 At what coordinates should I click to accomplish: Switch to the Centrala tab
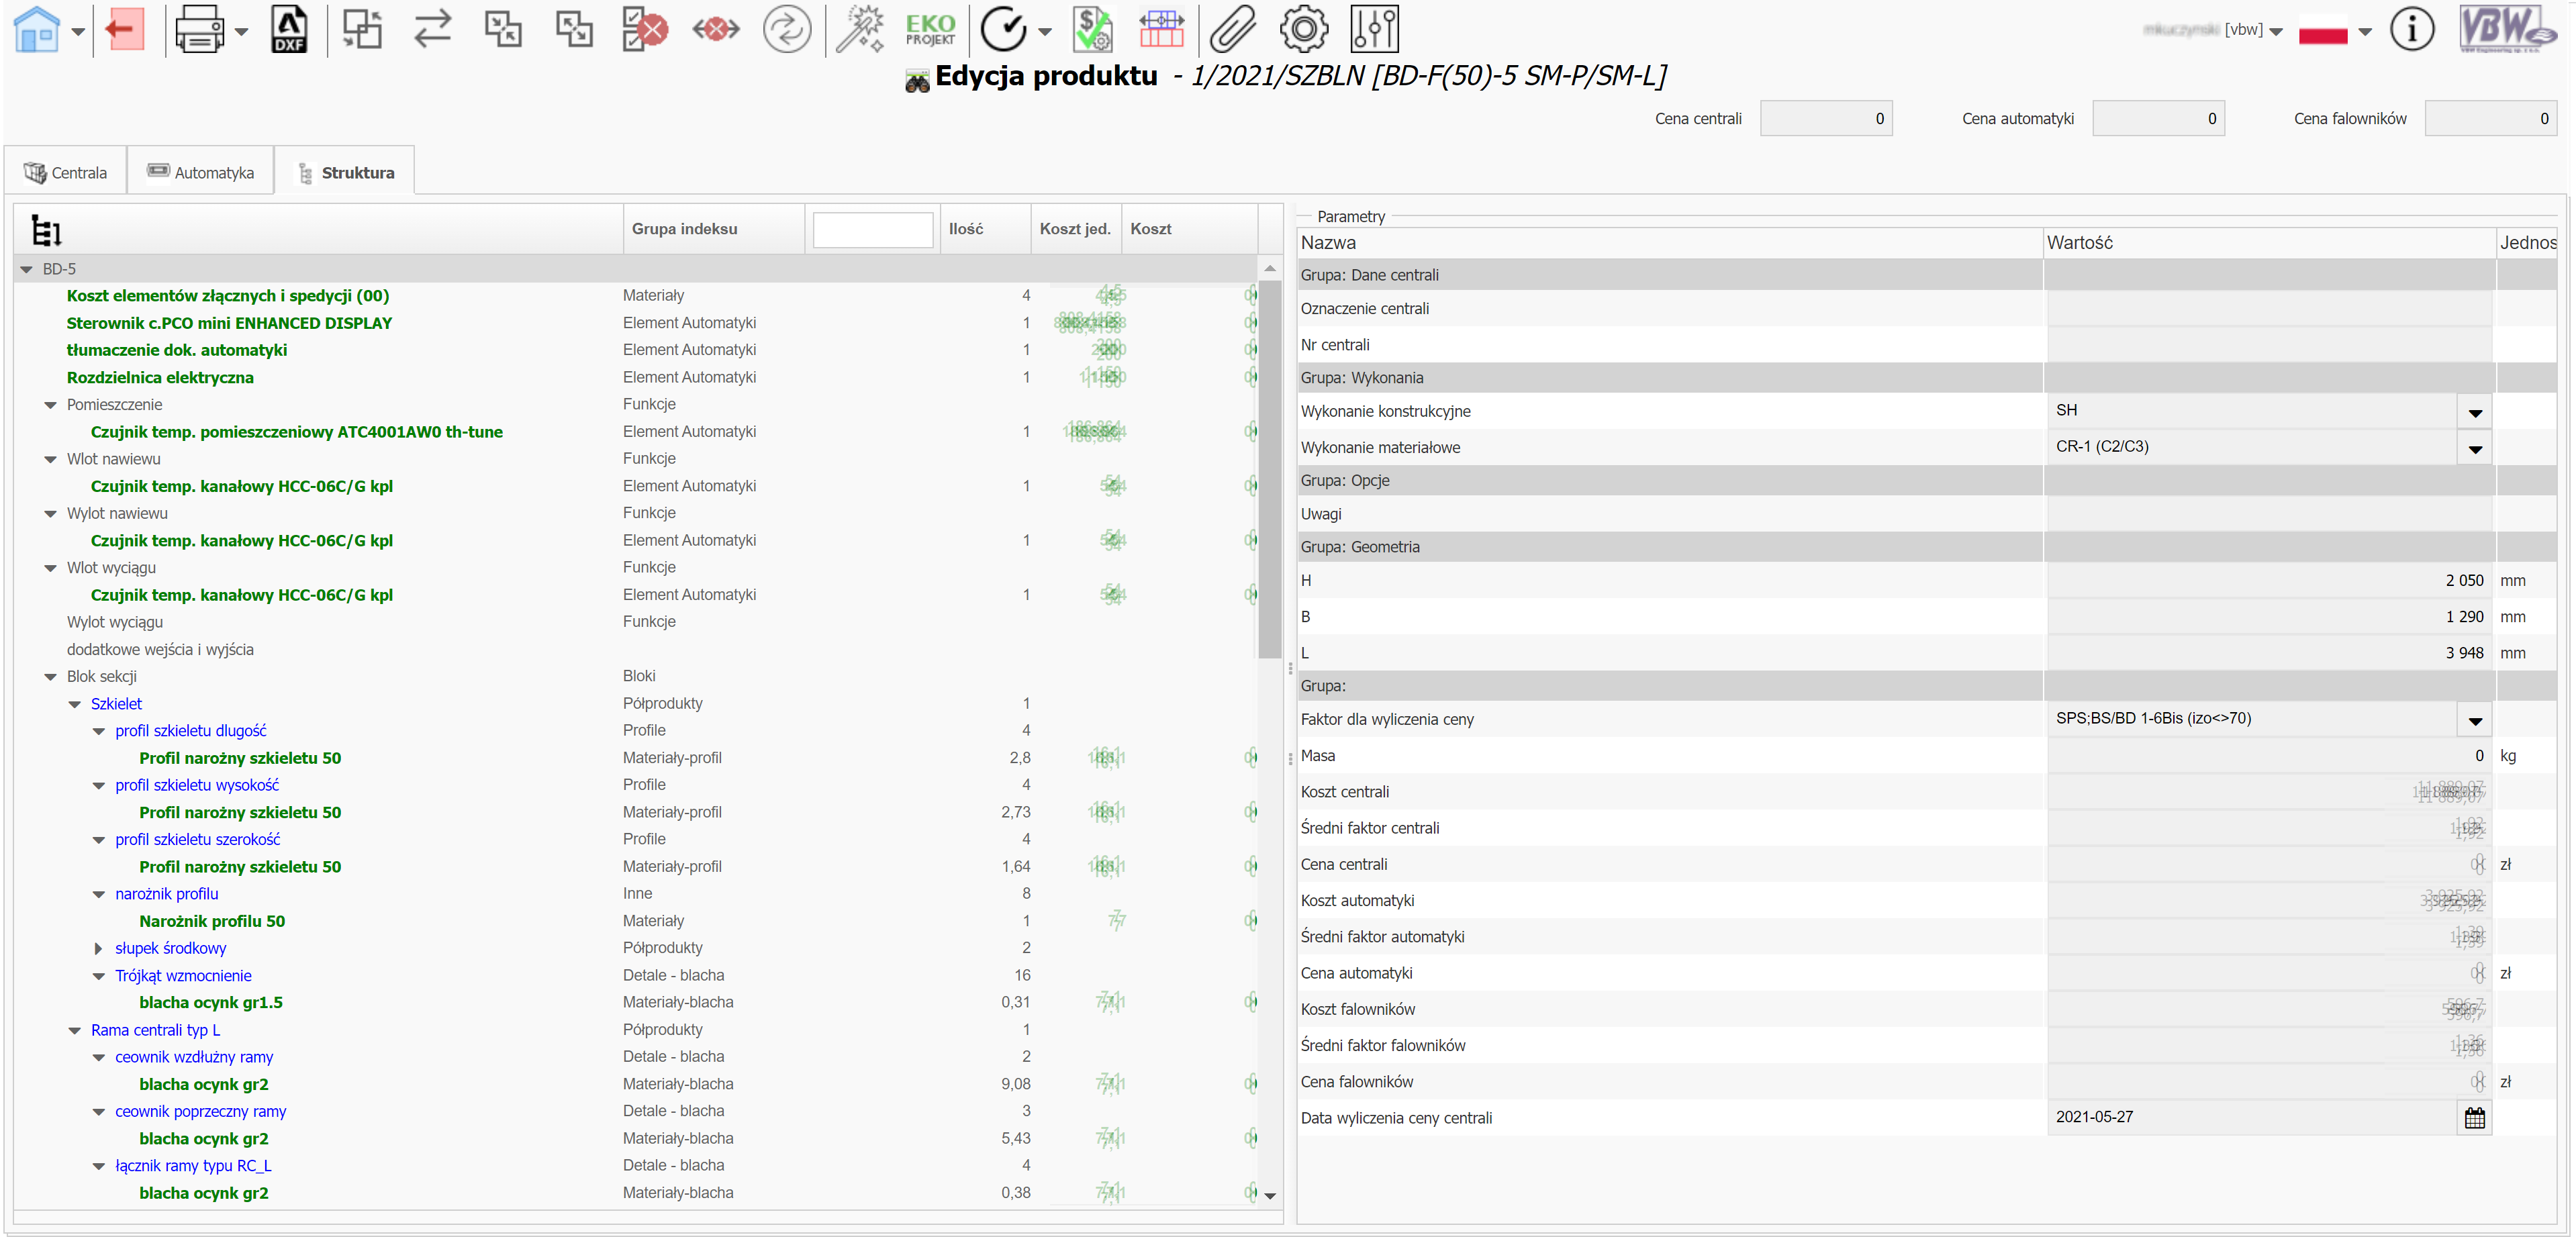66,173
